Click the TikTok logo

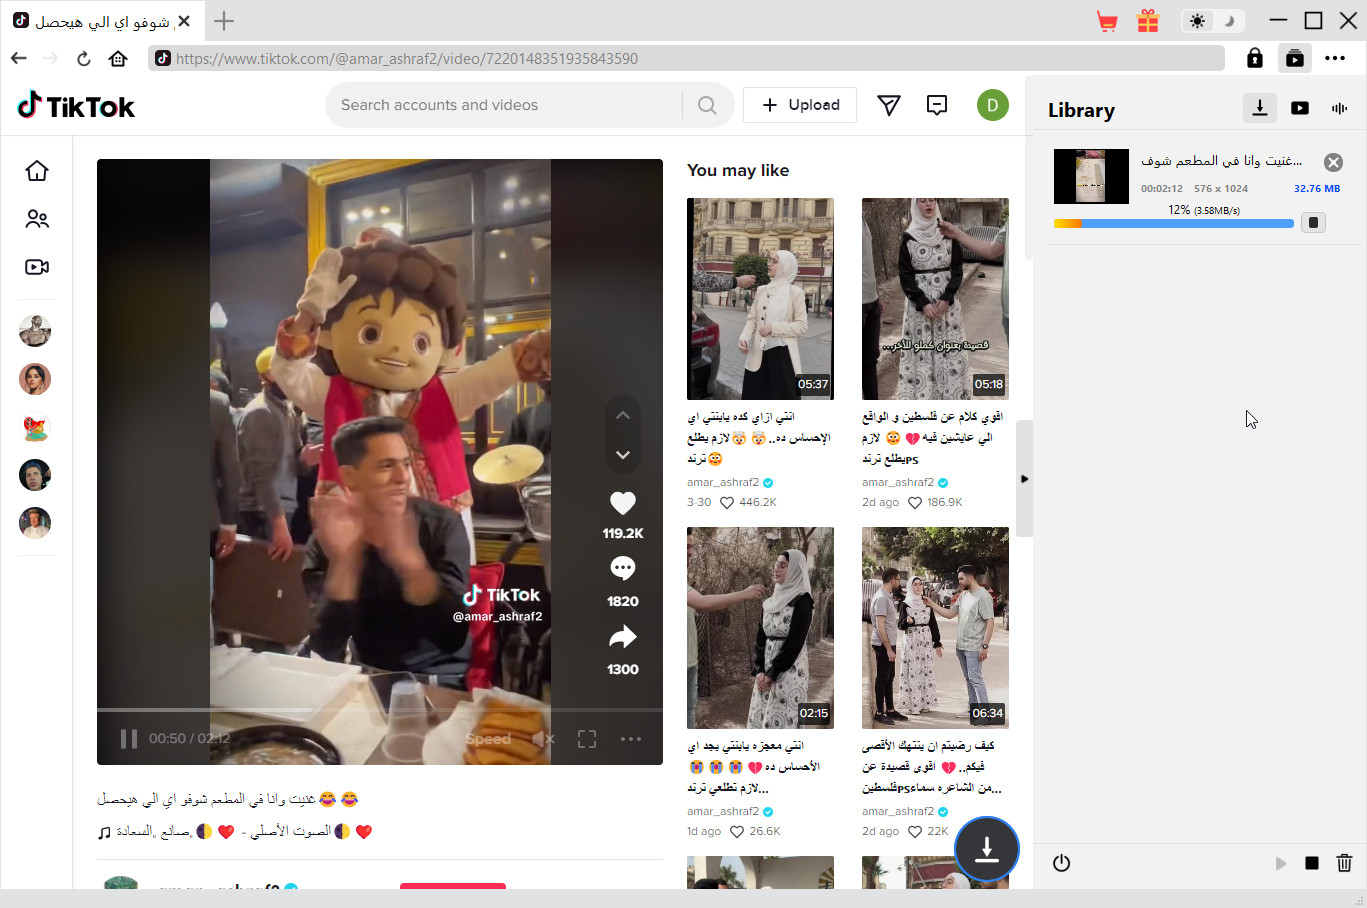76,105
